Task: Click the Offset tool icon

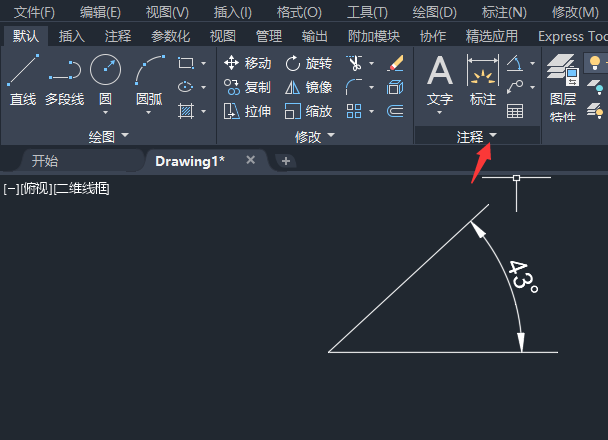Action: pyautogui.click(x=395, y=111)
